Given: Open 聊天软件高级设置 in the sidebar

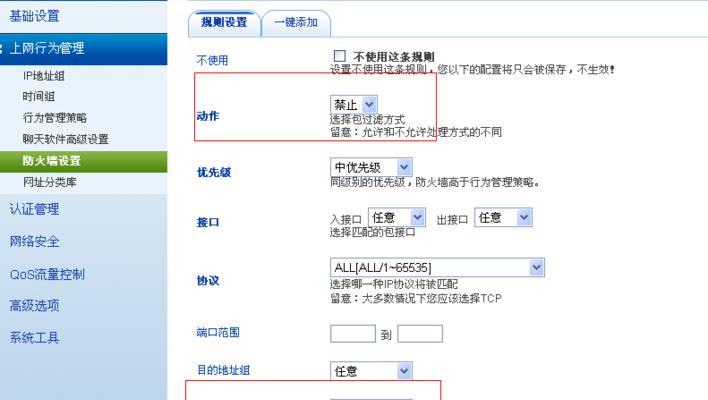Looking at the screenshot, I should point(65,139).
